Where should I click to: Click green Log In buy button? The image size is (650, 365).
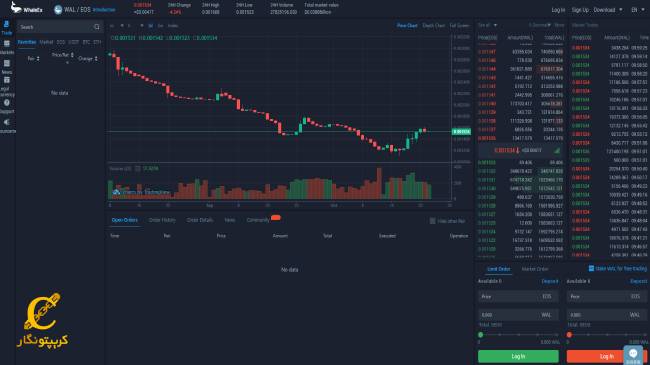point(518,356)
